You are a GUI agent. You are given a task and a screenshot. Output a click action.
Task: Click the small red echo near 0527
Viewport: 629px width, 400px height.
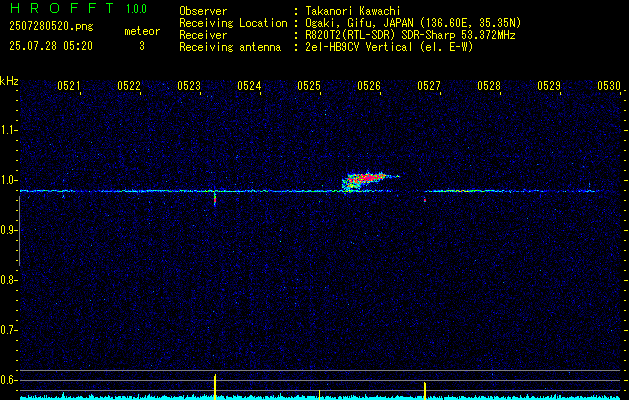point(425,199)
